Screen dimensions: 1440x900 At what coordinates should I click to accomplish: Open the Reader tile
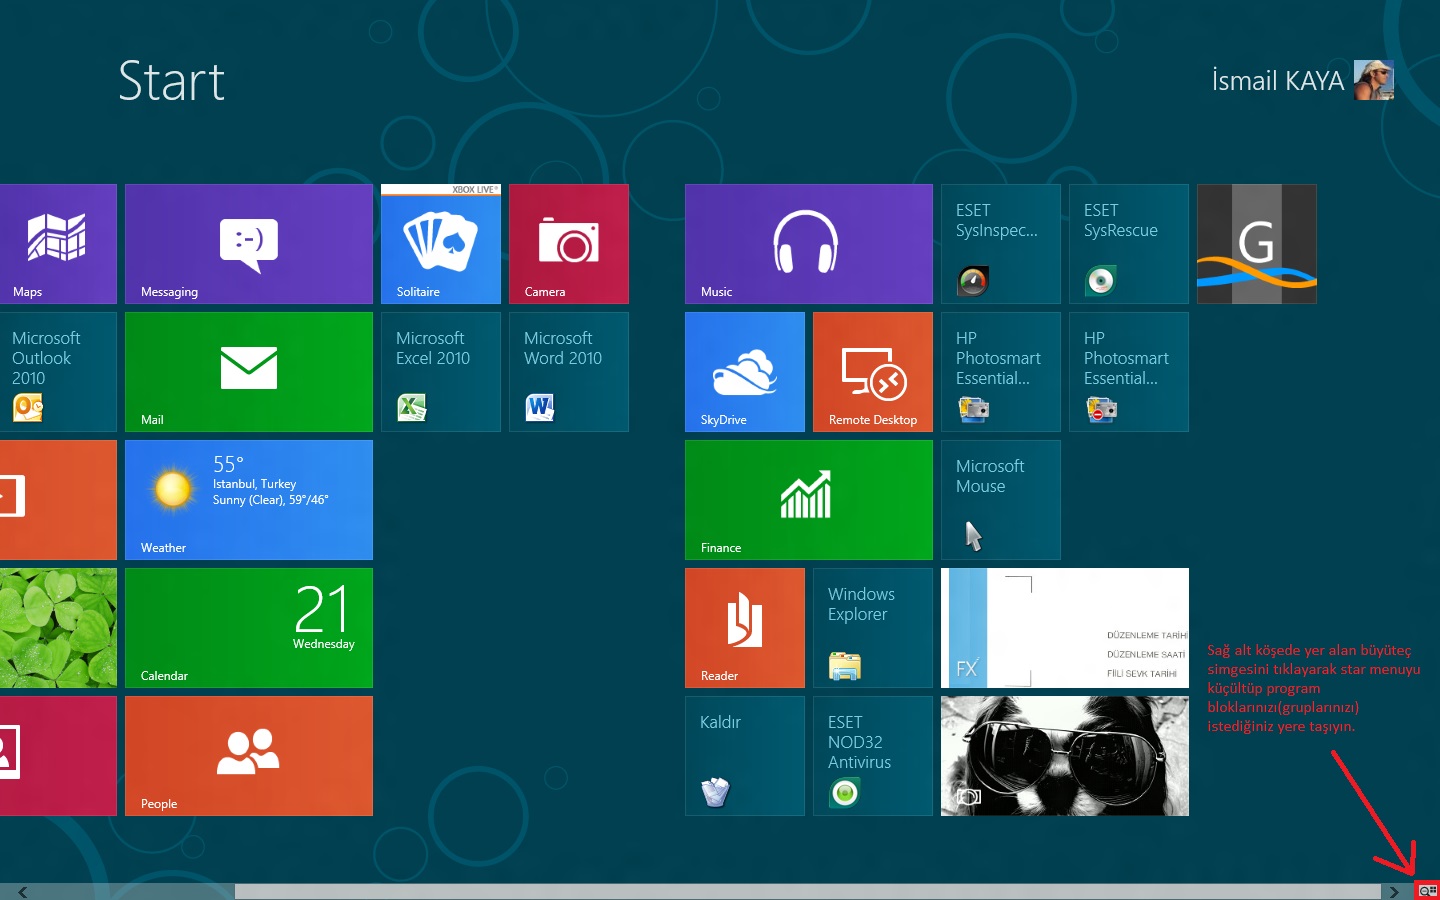click(745, 628)
